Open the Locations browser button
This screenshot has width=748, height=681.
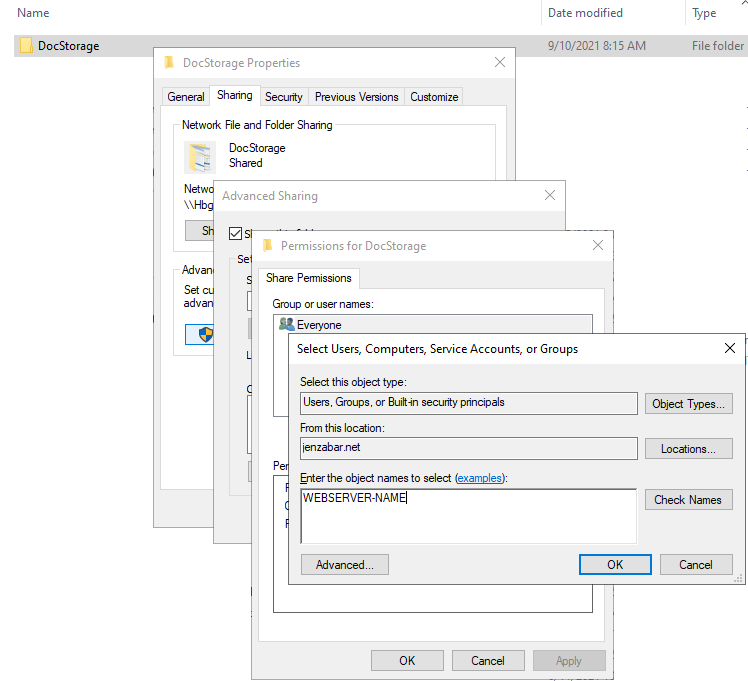(688, 449)
